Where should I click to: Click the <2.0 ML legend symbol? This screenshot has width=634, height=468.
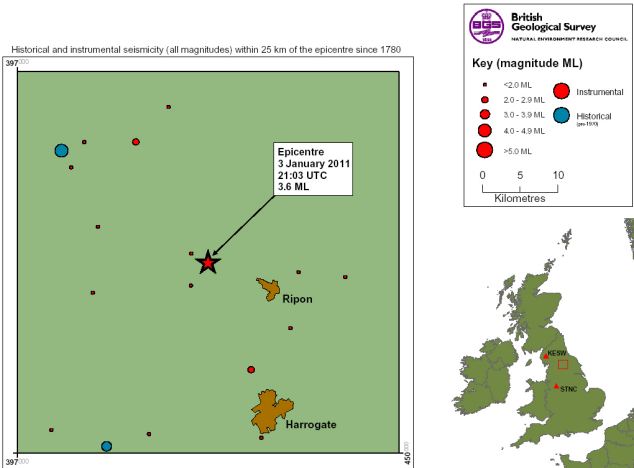(x=485, y=85)
